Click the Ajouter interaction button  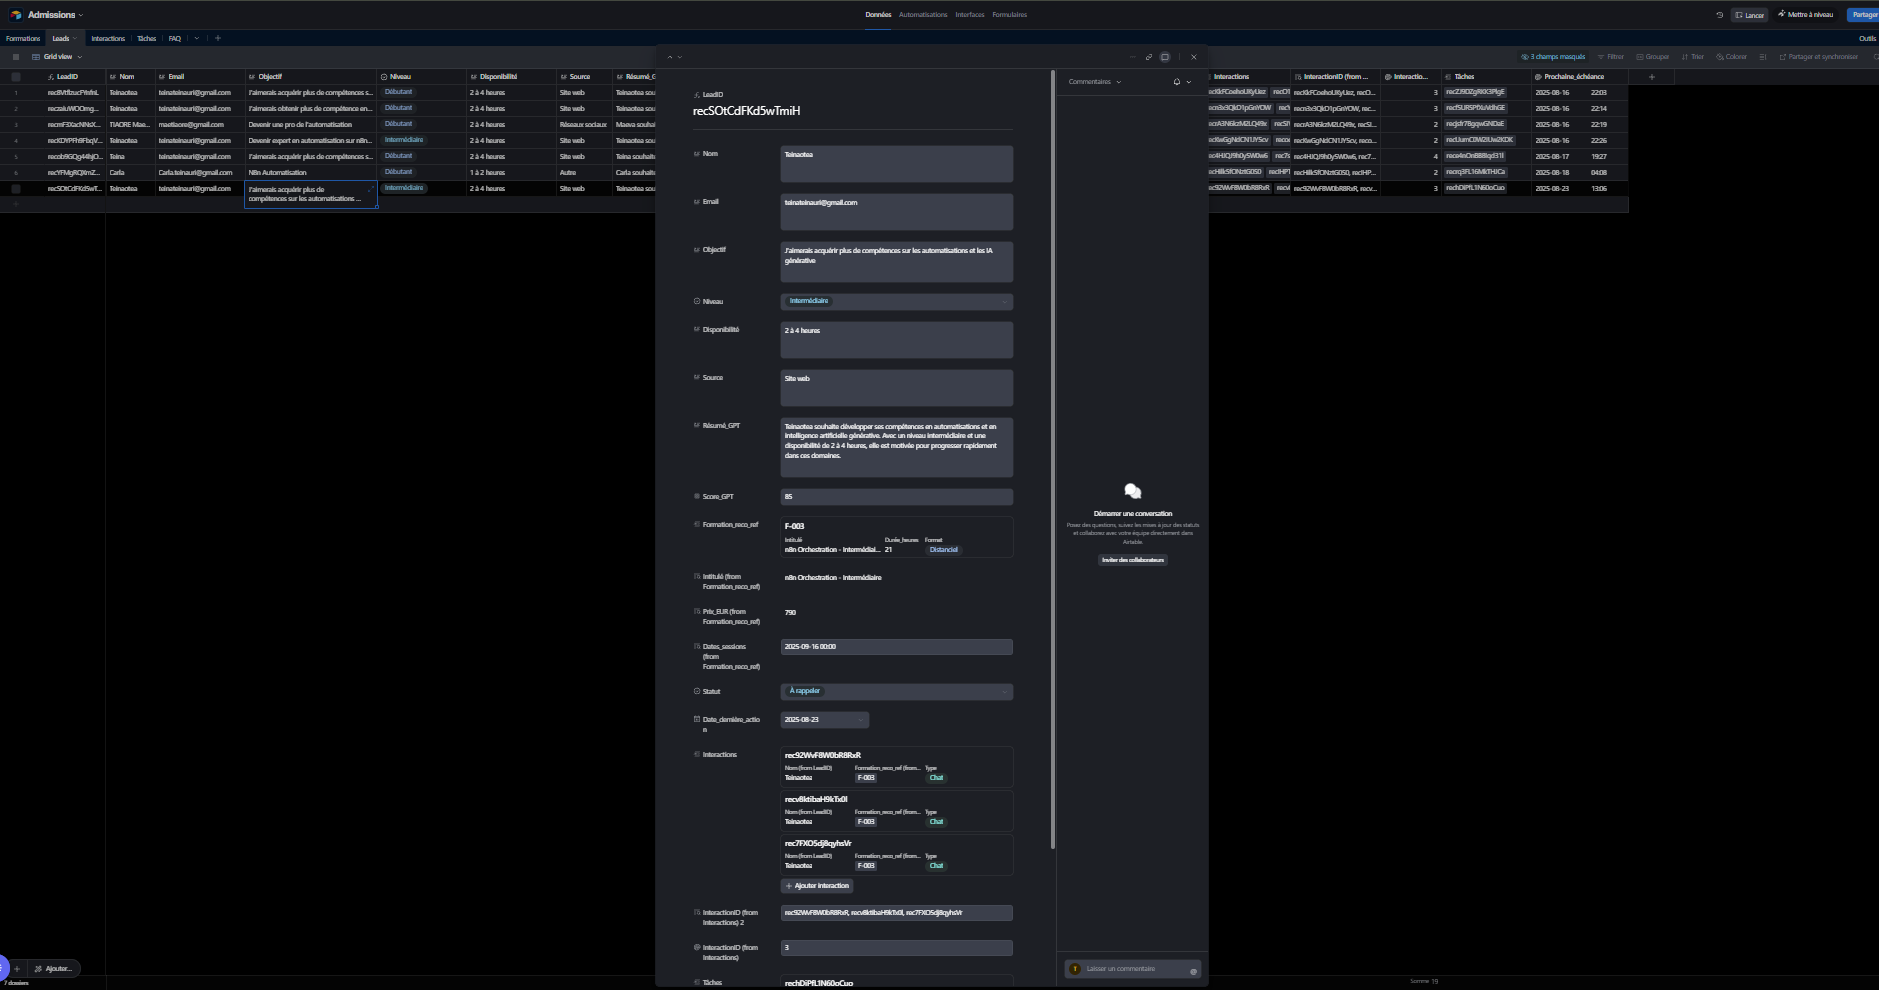point(817,886)
